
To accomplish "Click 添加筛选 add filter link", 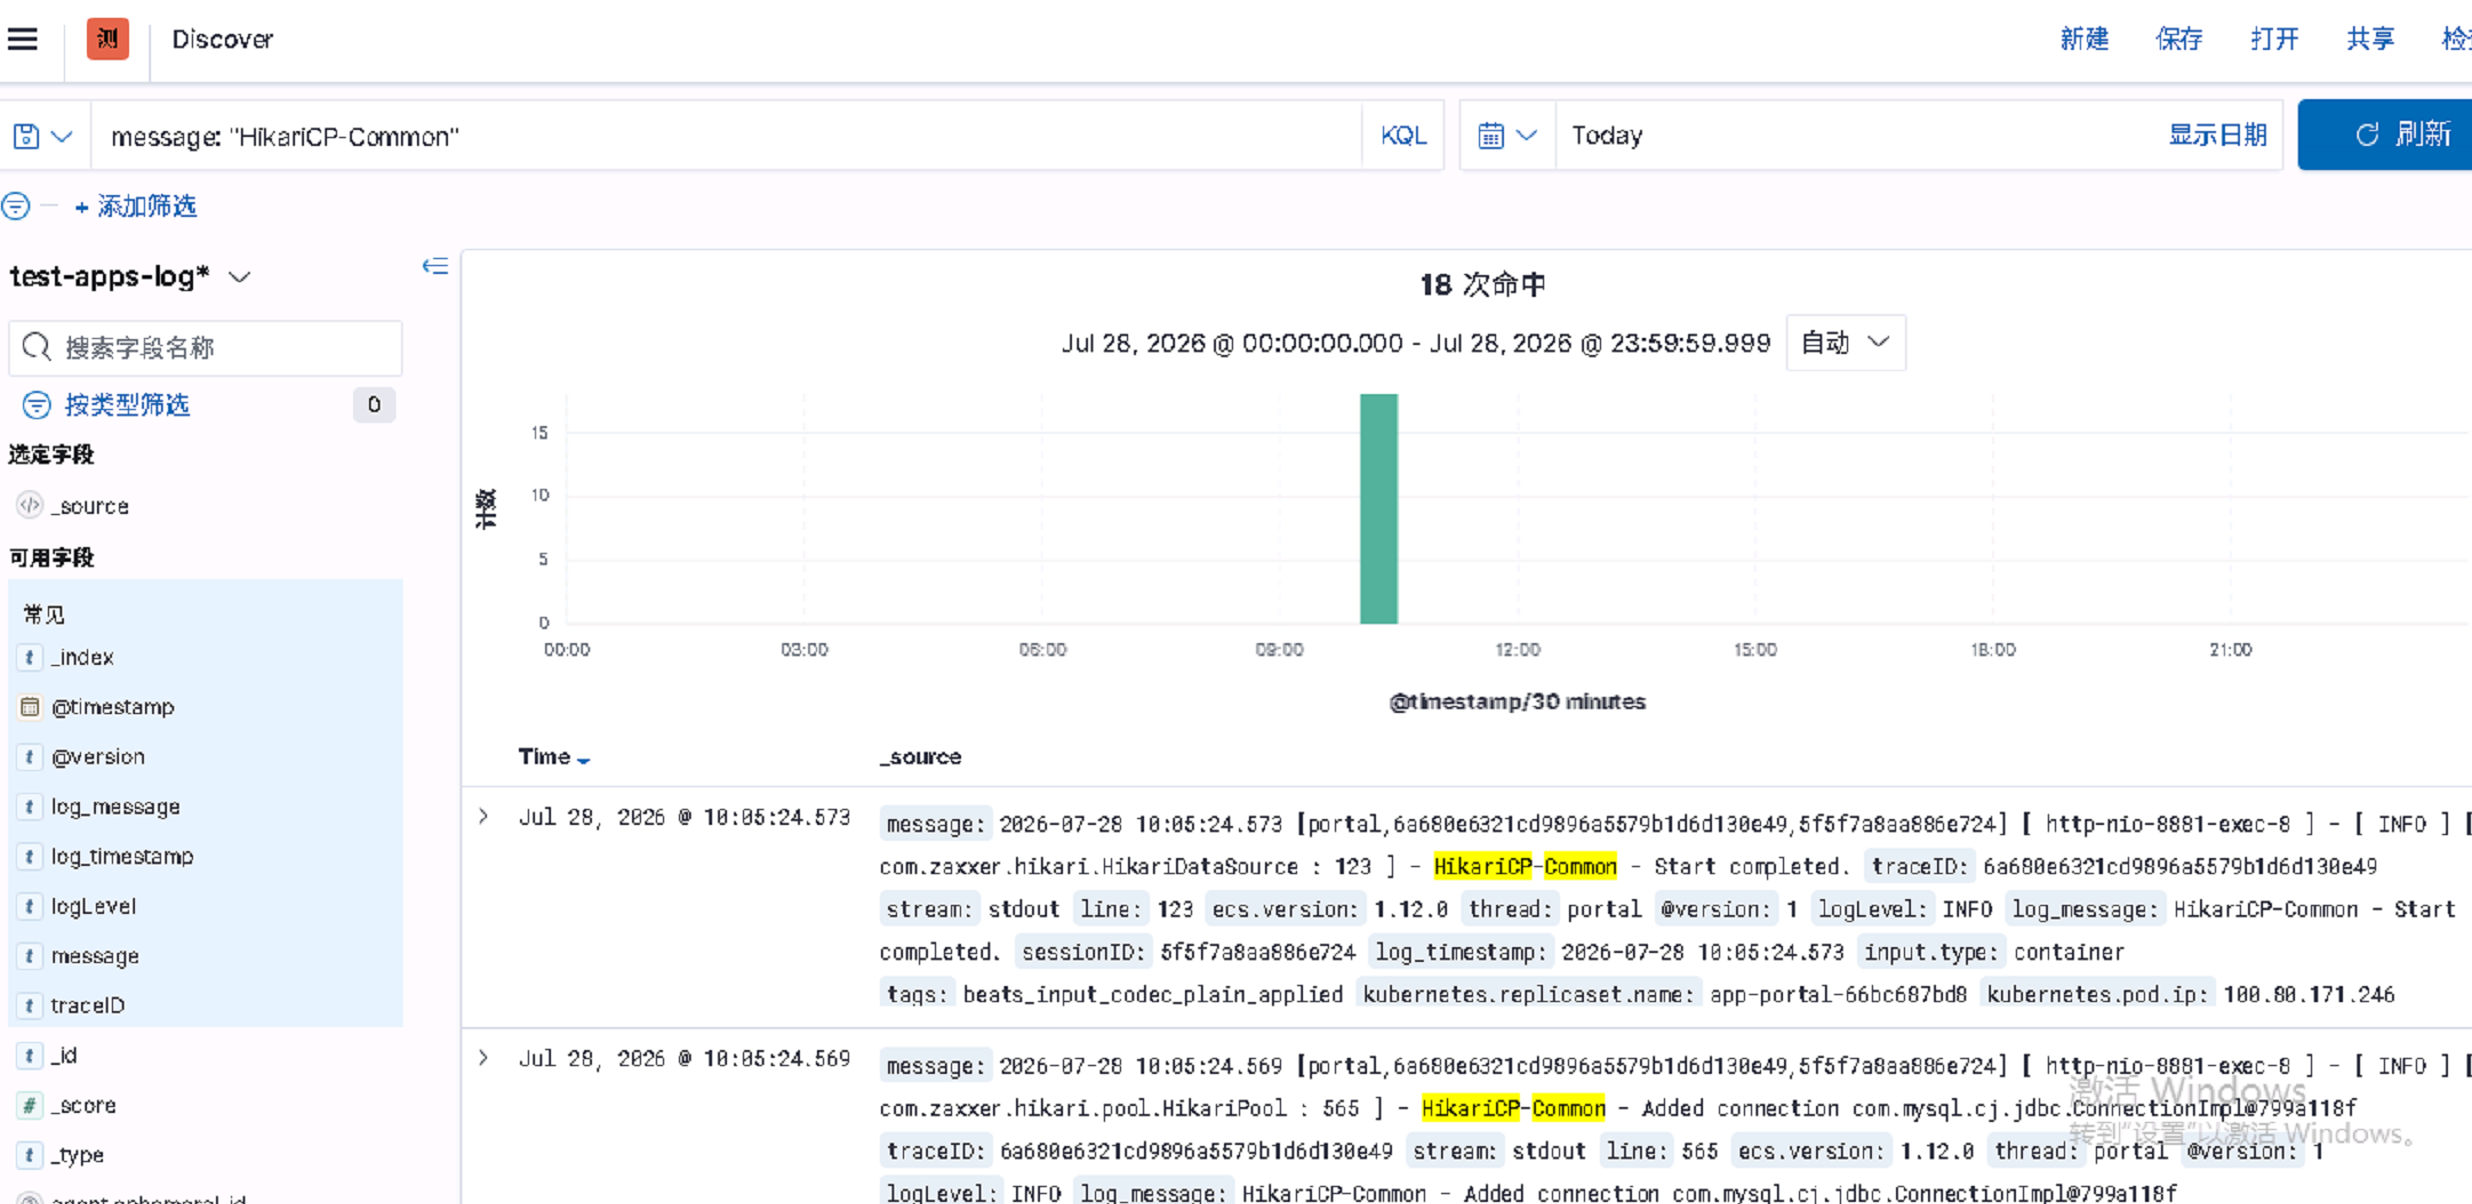I will pyautogui.click(x=136, y=206).
